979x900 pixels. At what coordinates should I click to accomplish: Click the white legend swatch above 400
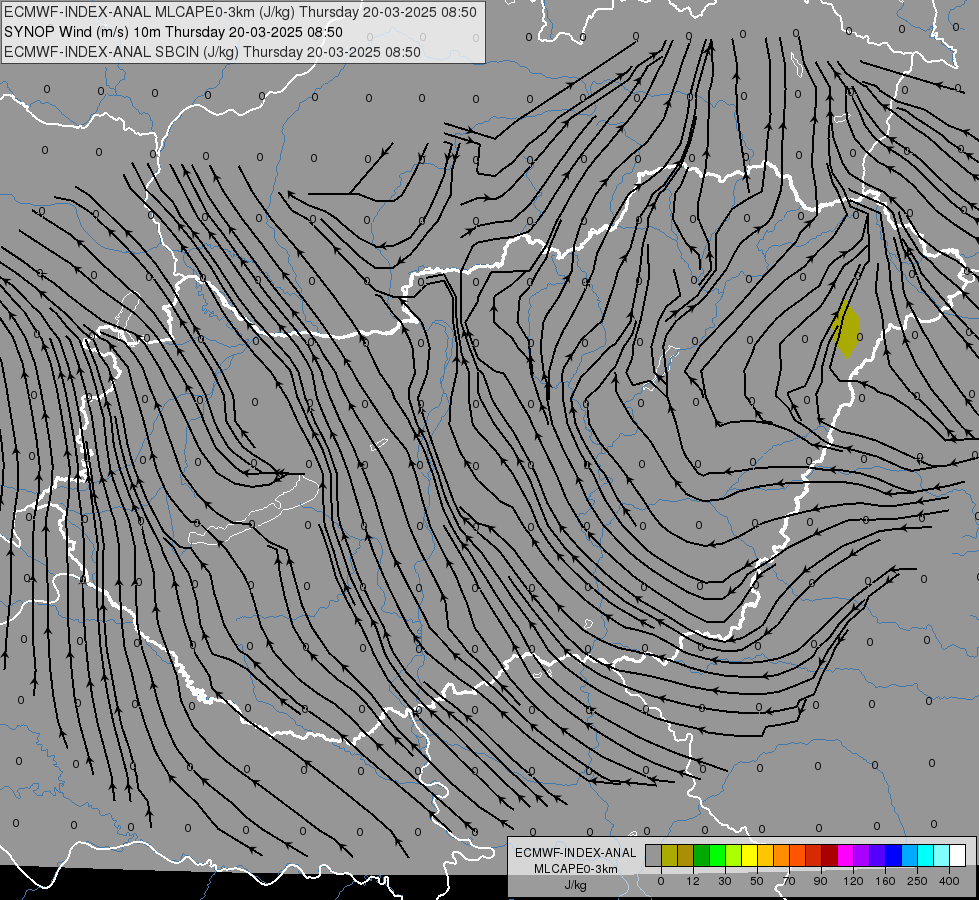click(958, 855)
